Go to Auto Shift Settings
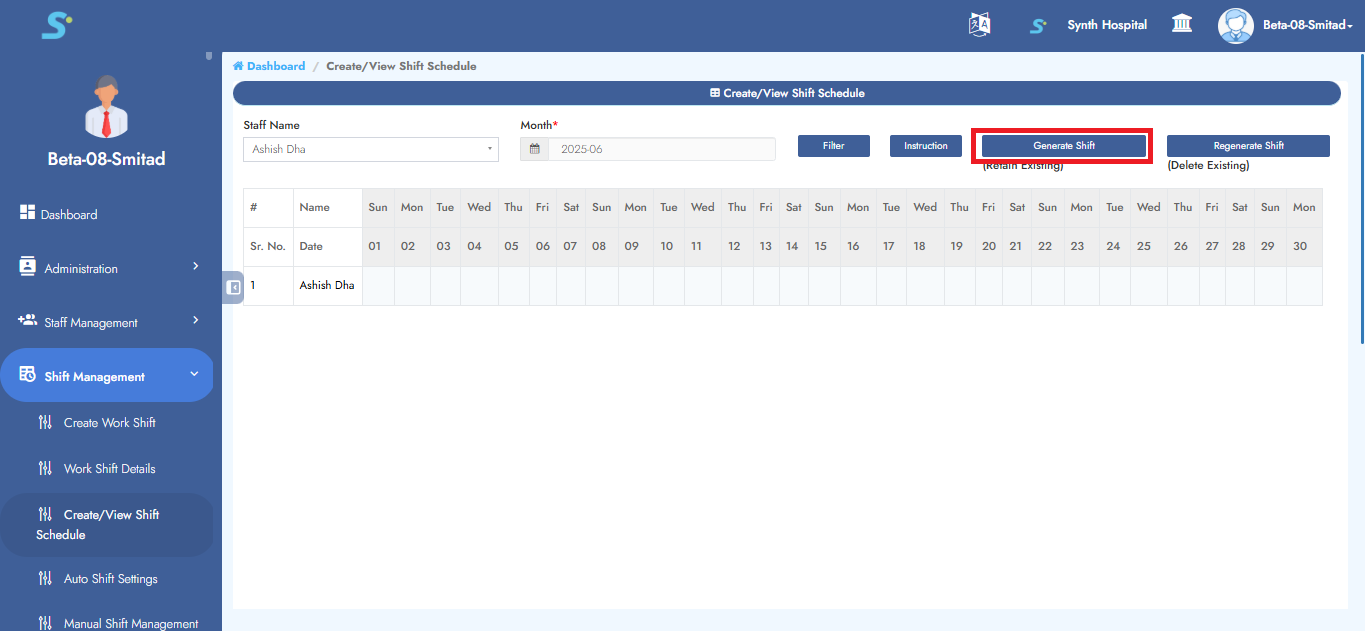 (x=110, y=578)
